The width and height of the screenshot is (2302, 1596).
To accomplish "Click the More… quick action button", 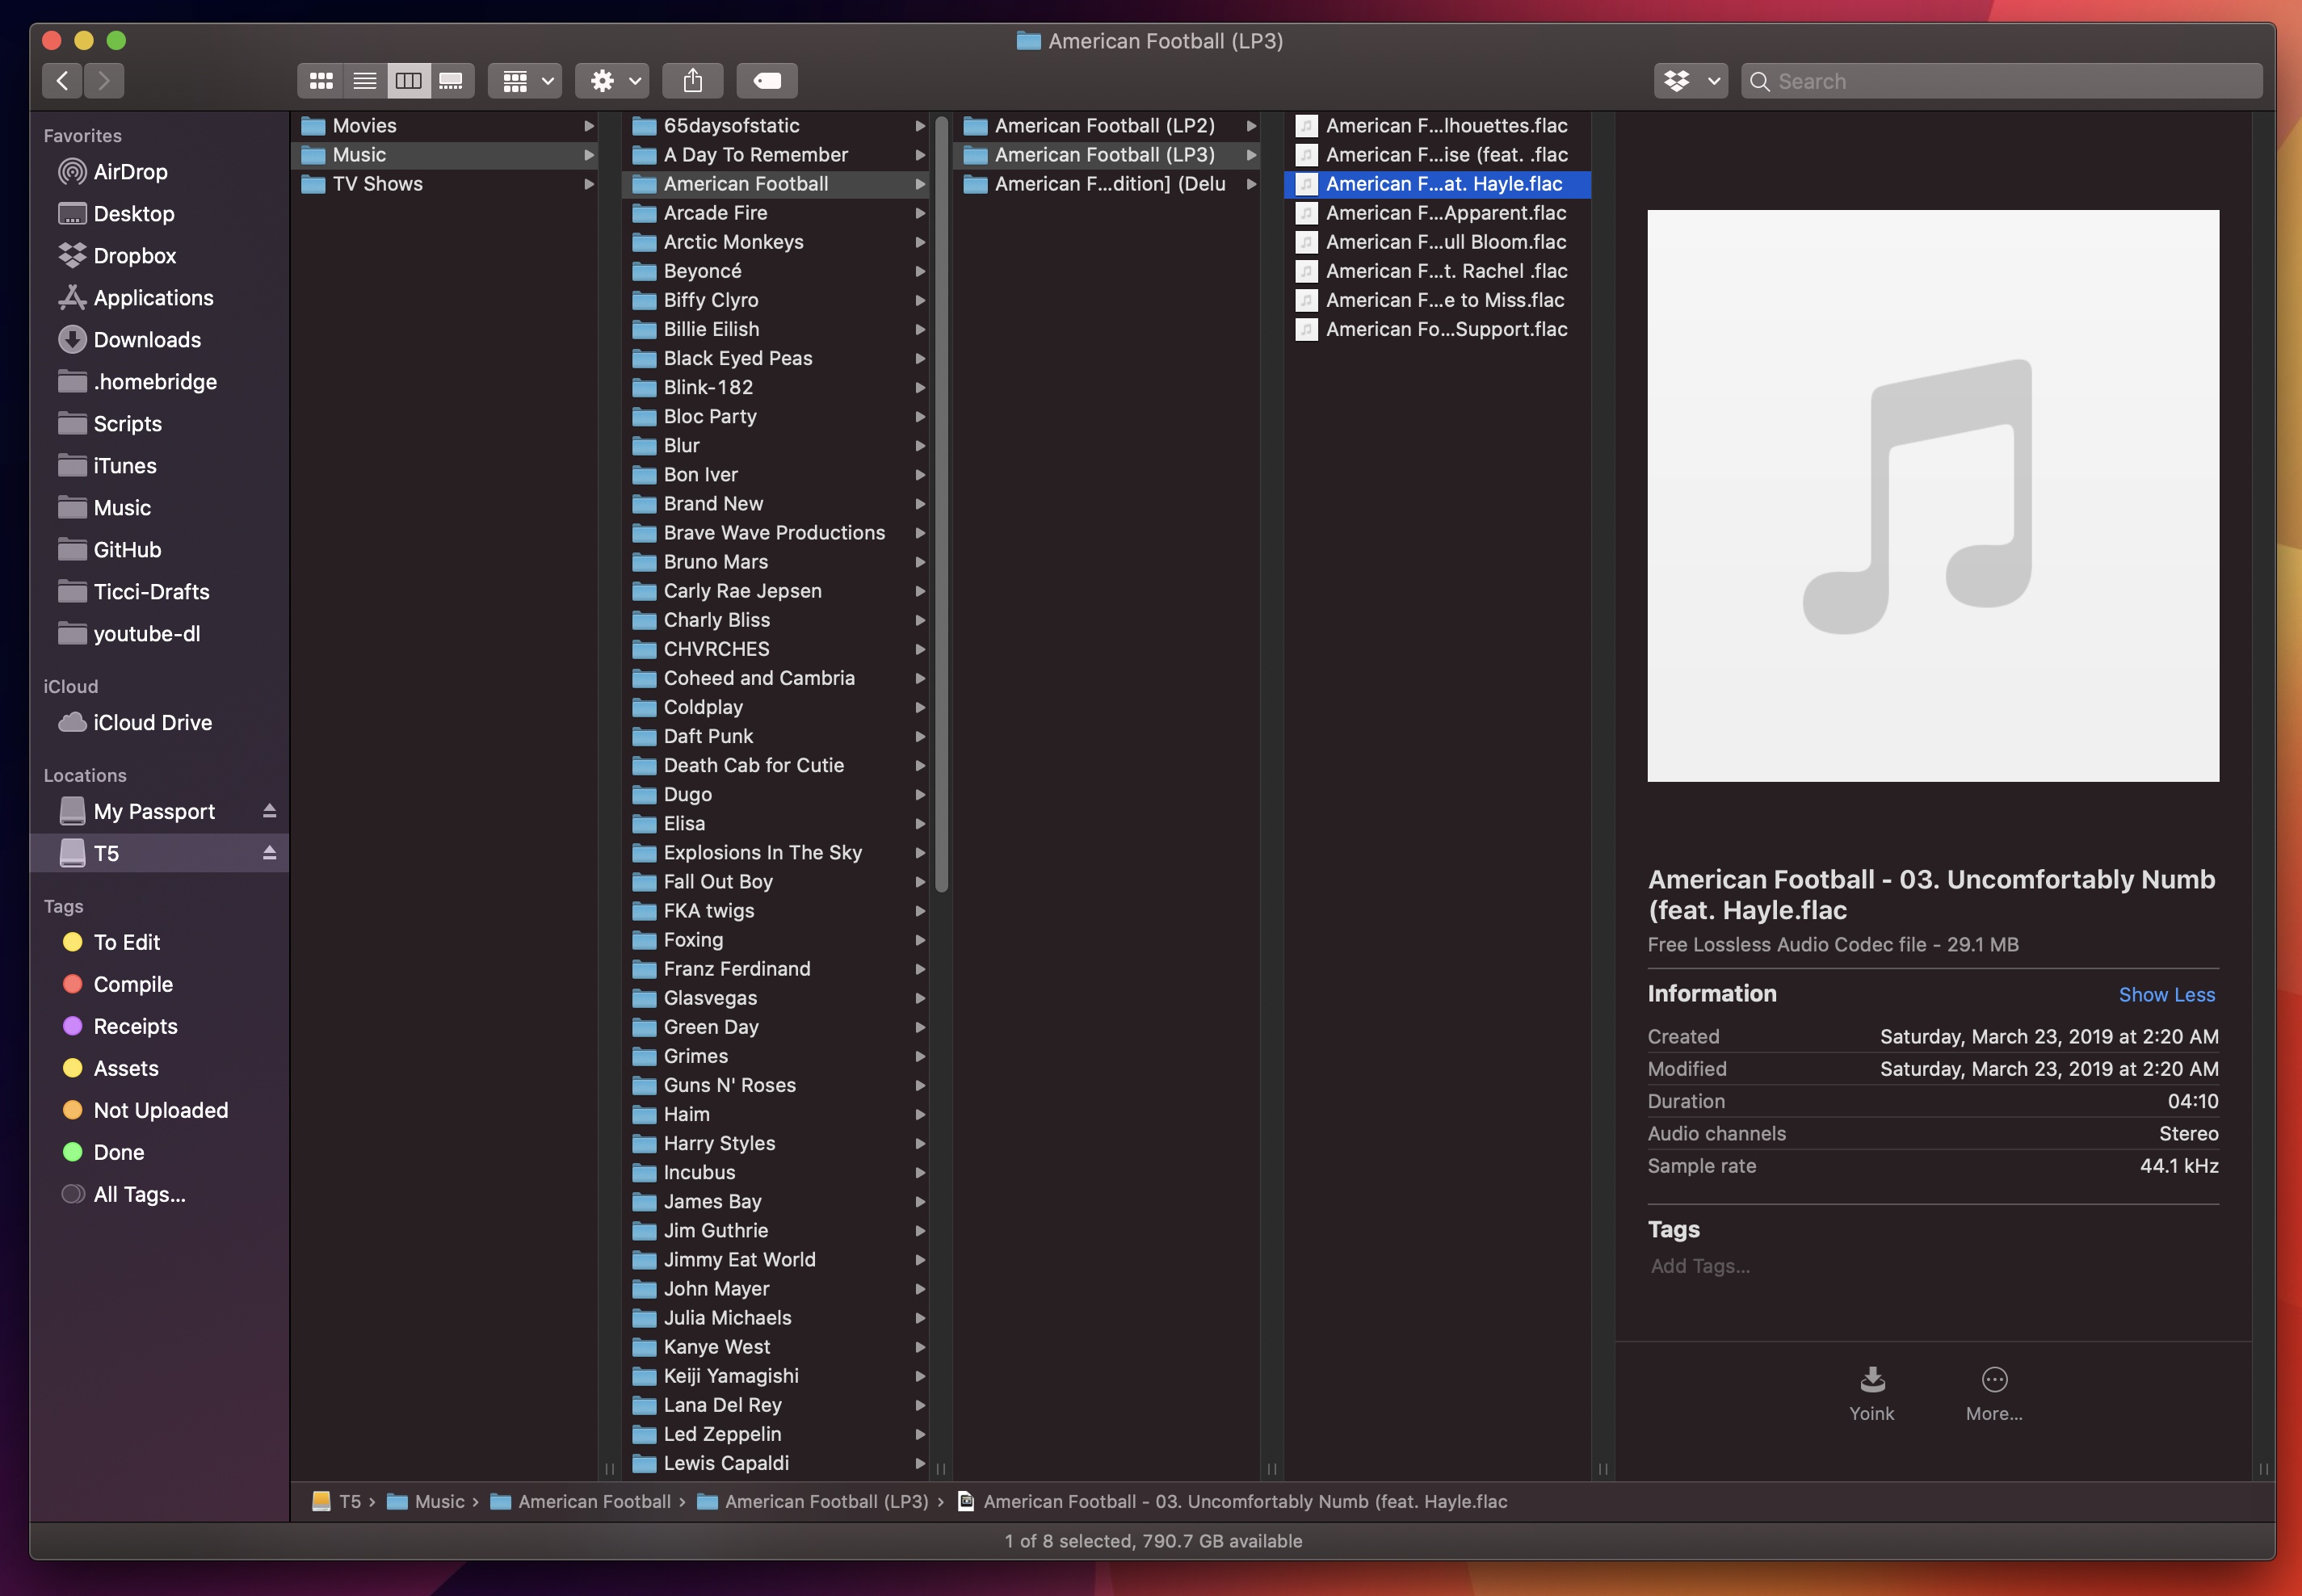I will [x=1994, y=1394].
